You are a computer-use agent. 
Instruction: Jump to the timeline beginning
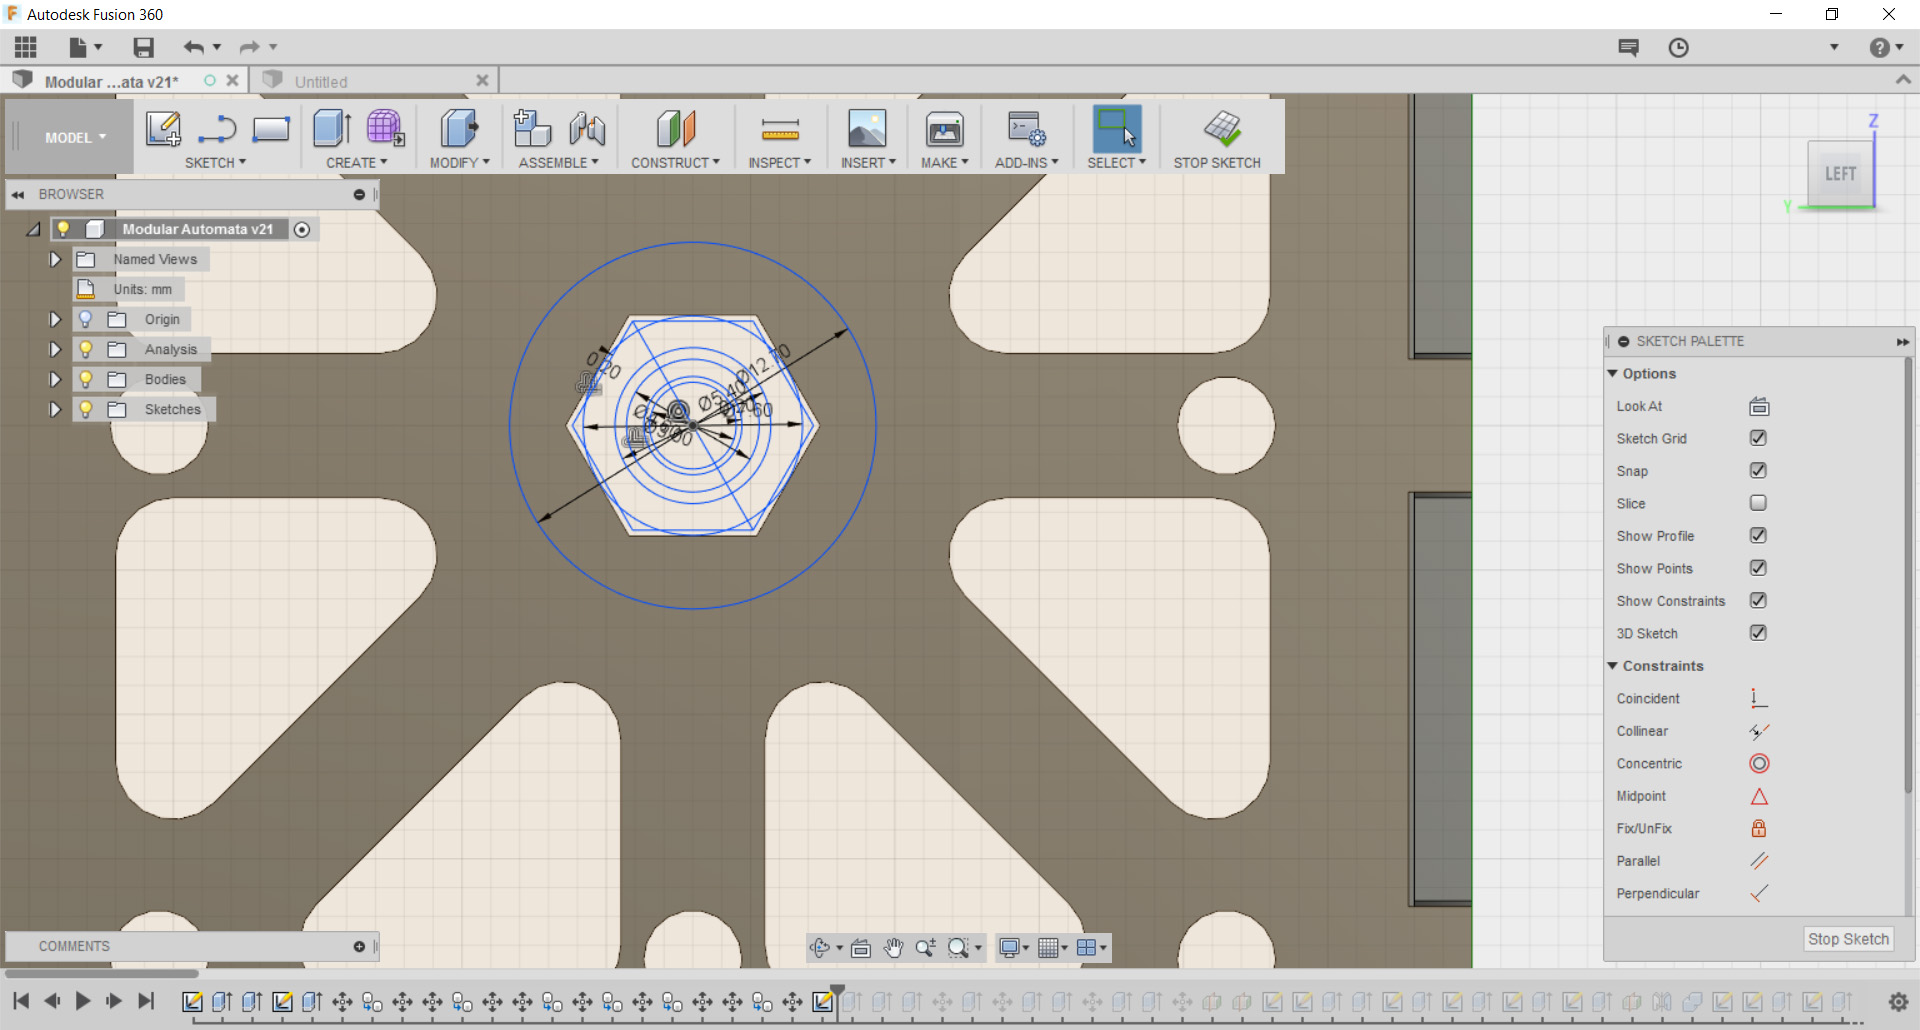click(x=21, y=1000)
